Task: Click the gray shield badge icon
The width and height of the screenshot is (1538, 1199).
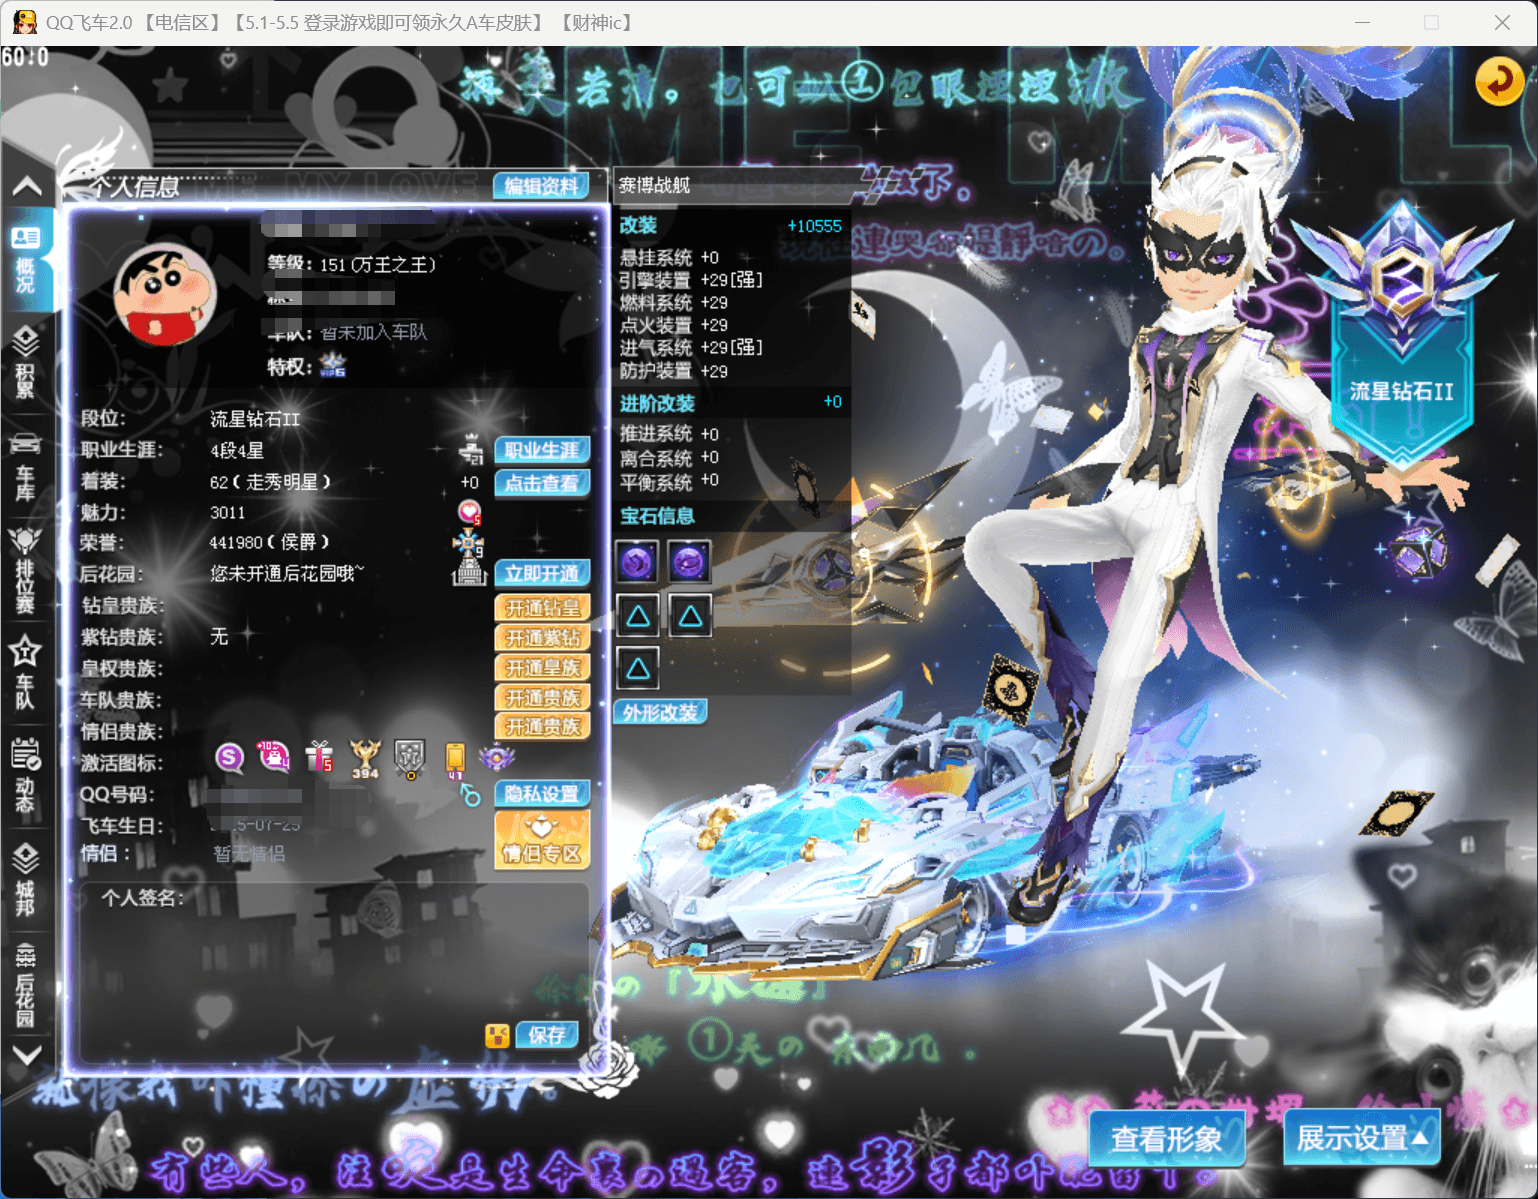Action: click(410, 760)
